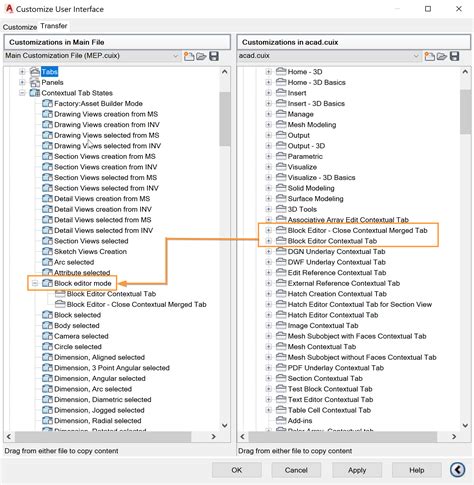Click the save icon in acad.cuix pane
This screenshot has width=474, height=485.
click(x=455, y=56)
